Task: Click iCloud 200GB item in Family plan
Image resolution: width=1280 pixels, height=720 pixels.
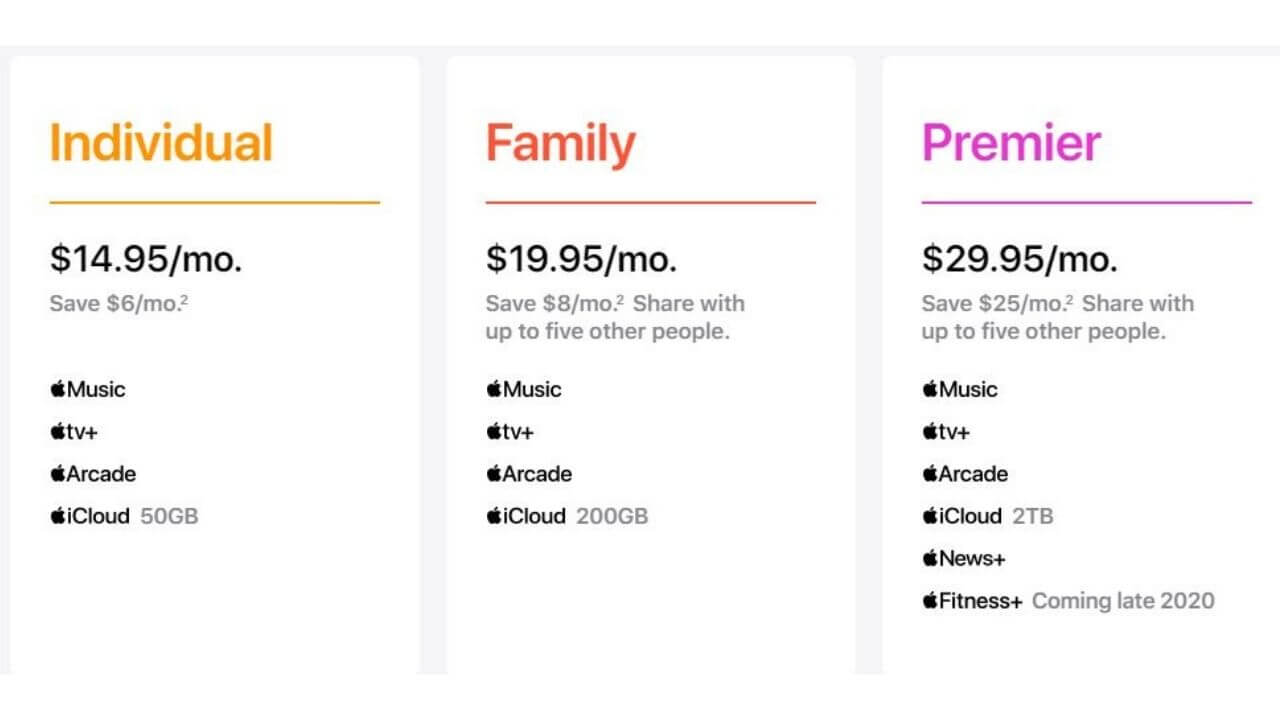Action: pos(567,516)
